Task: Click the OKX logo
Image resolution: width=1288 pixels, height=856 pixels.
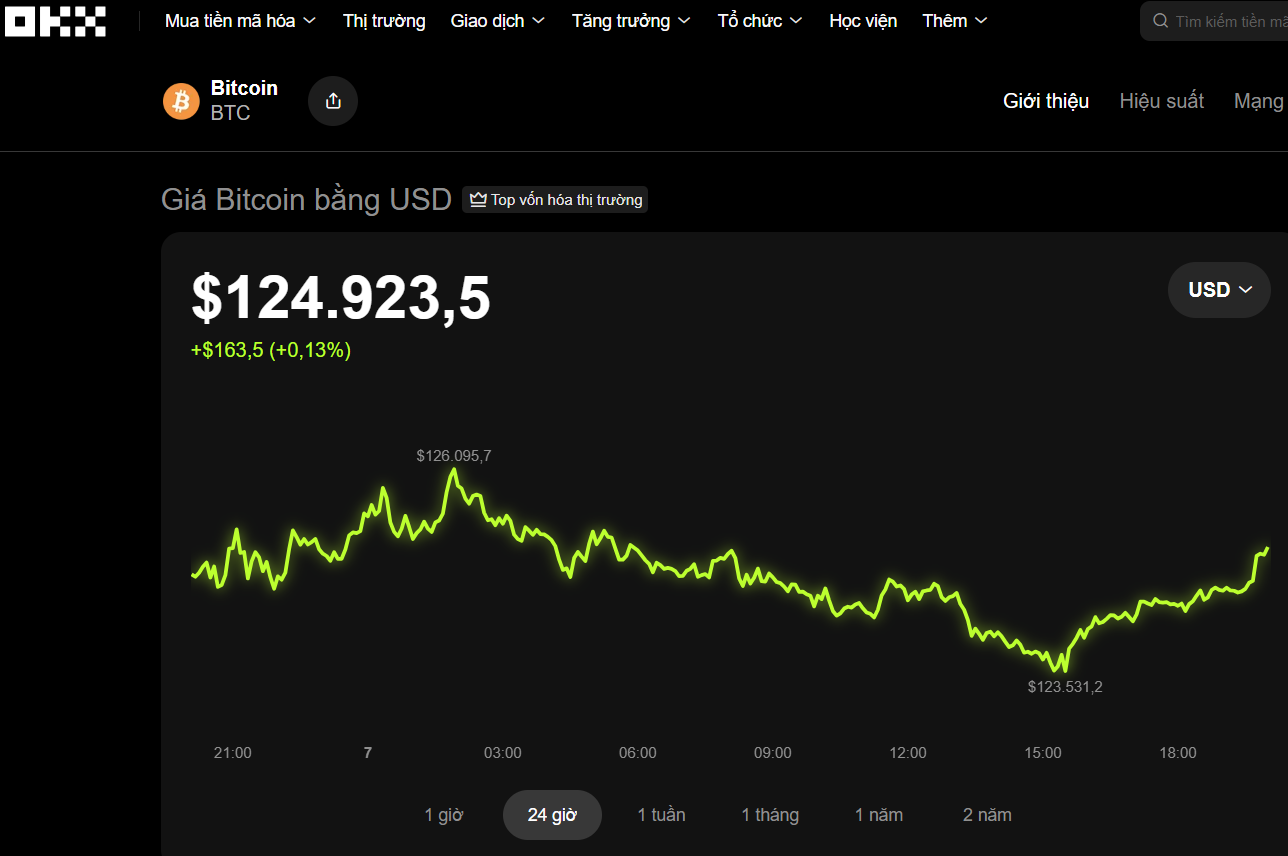Action: point(56,21)
